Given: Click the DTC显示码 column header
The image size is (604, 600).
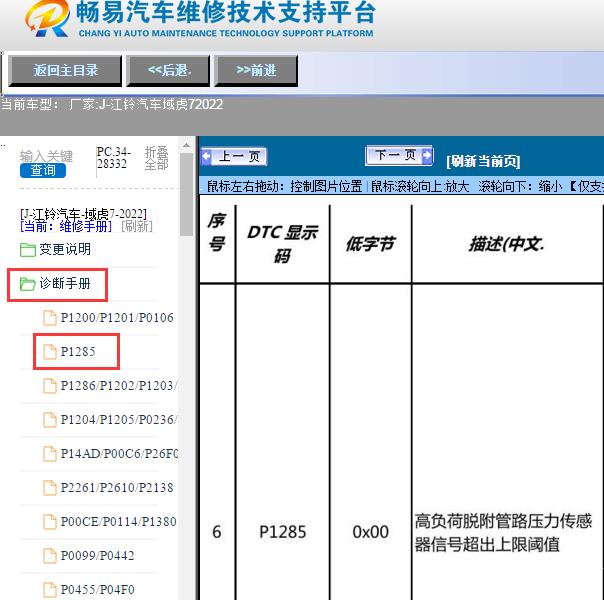Looking at the screenshot, I should point(282,244).
